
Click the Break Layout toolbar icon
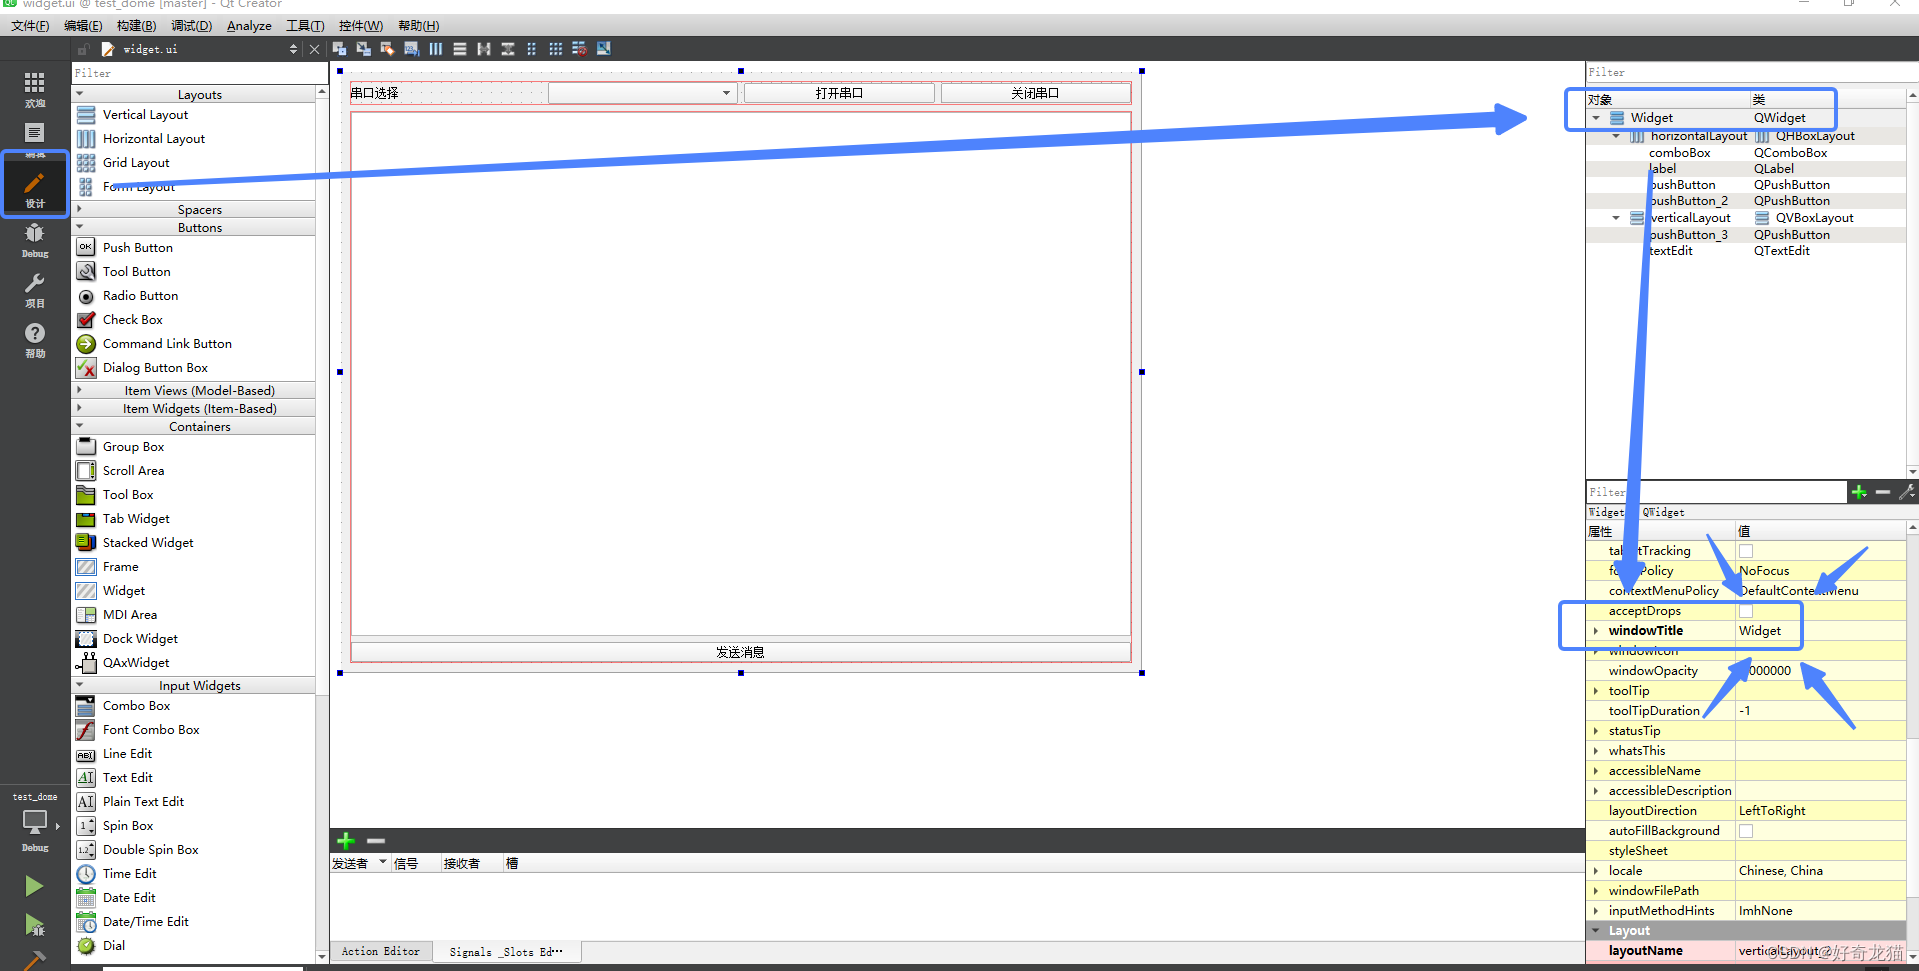coord(580,49)
